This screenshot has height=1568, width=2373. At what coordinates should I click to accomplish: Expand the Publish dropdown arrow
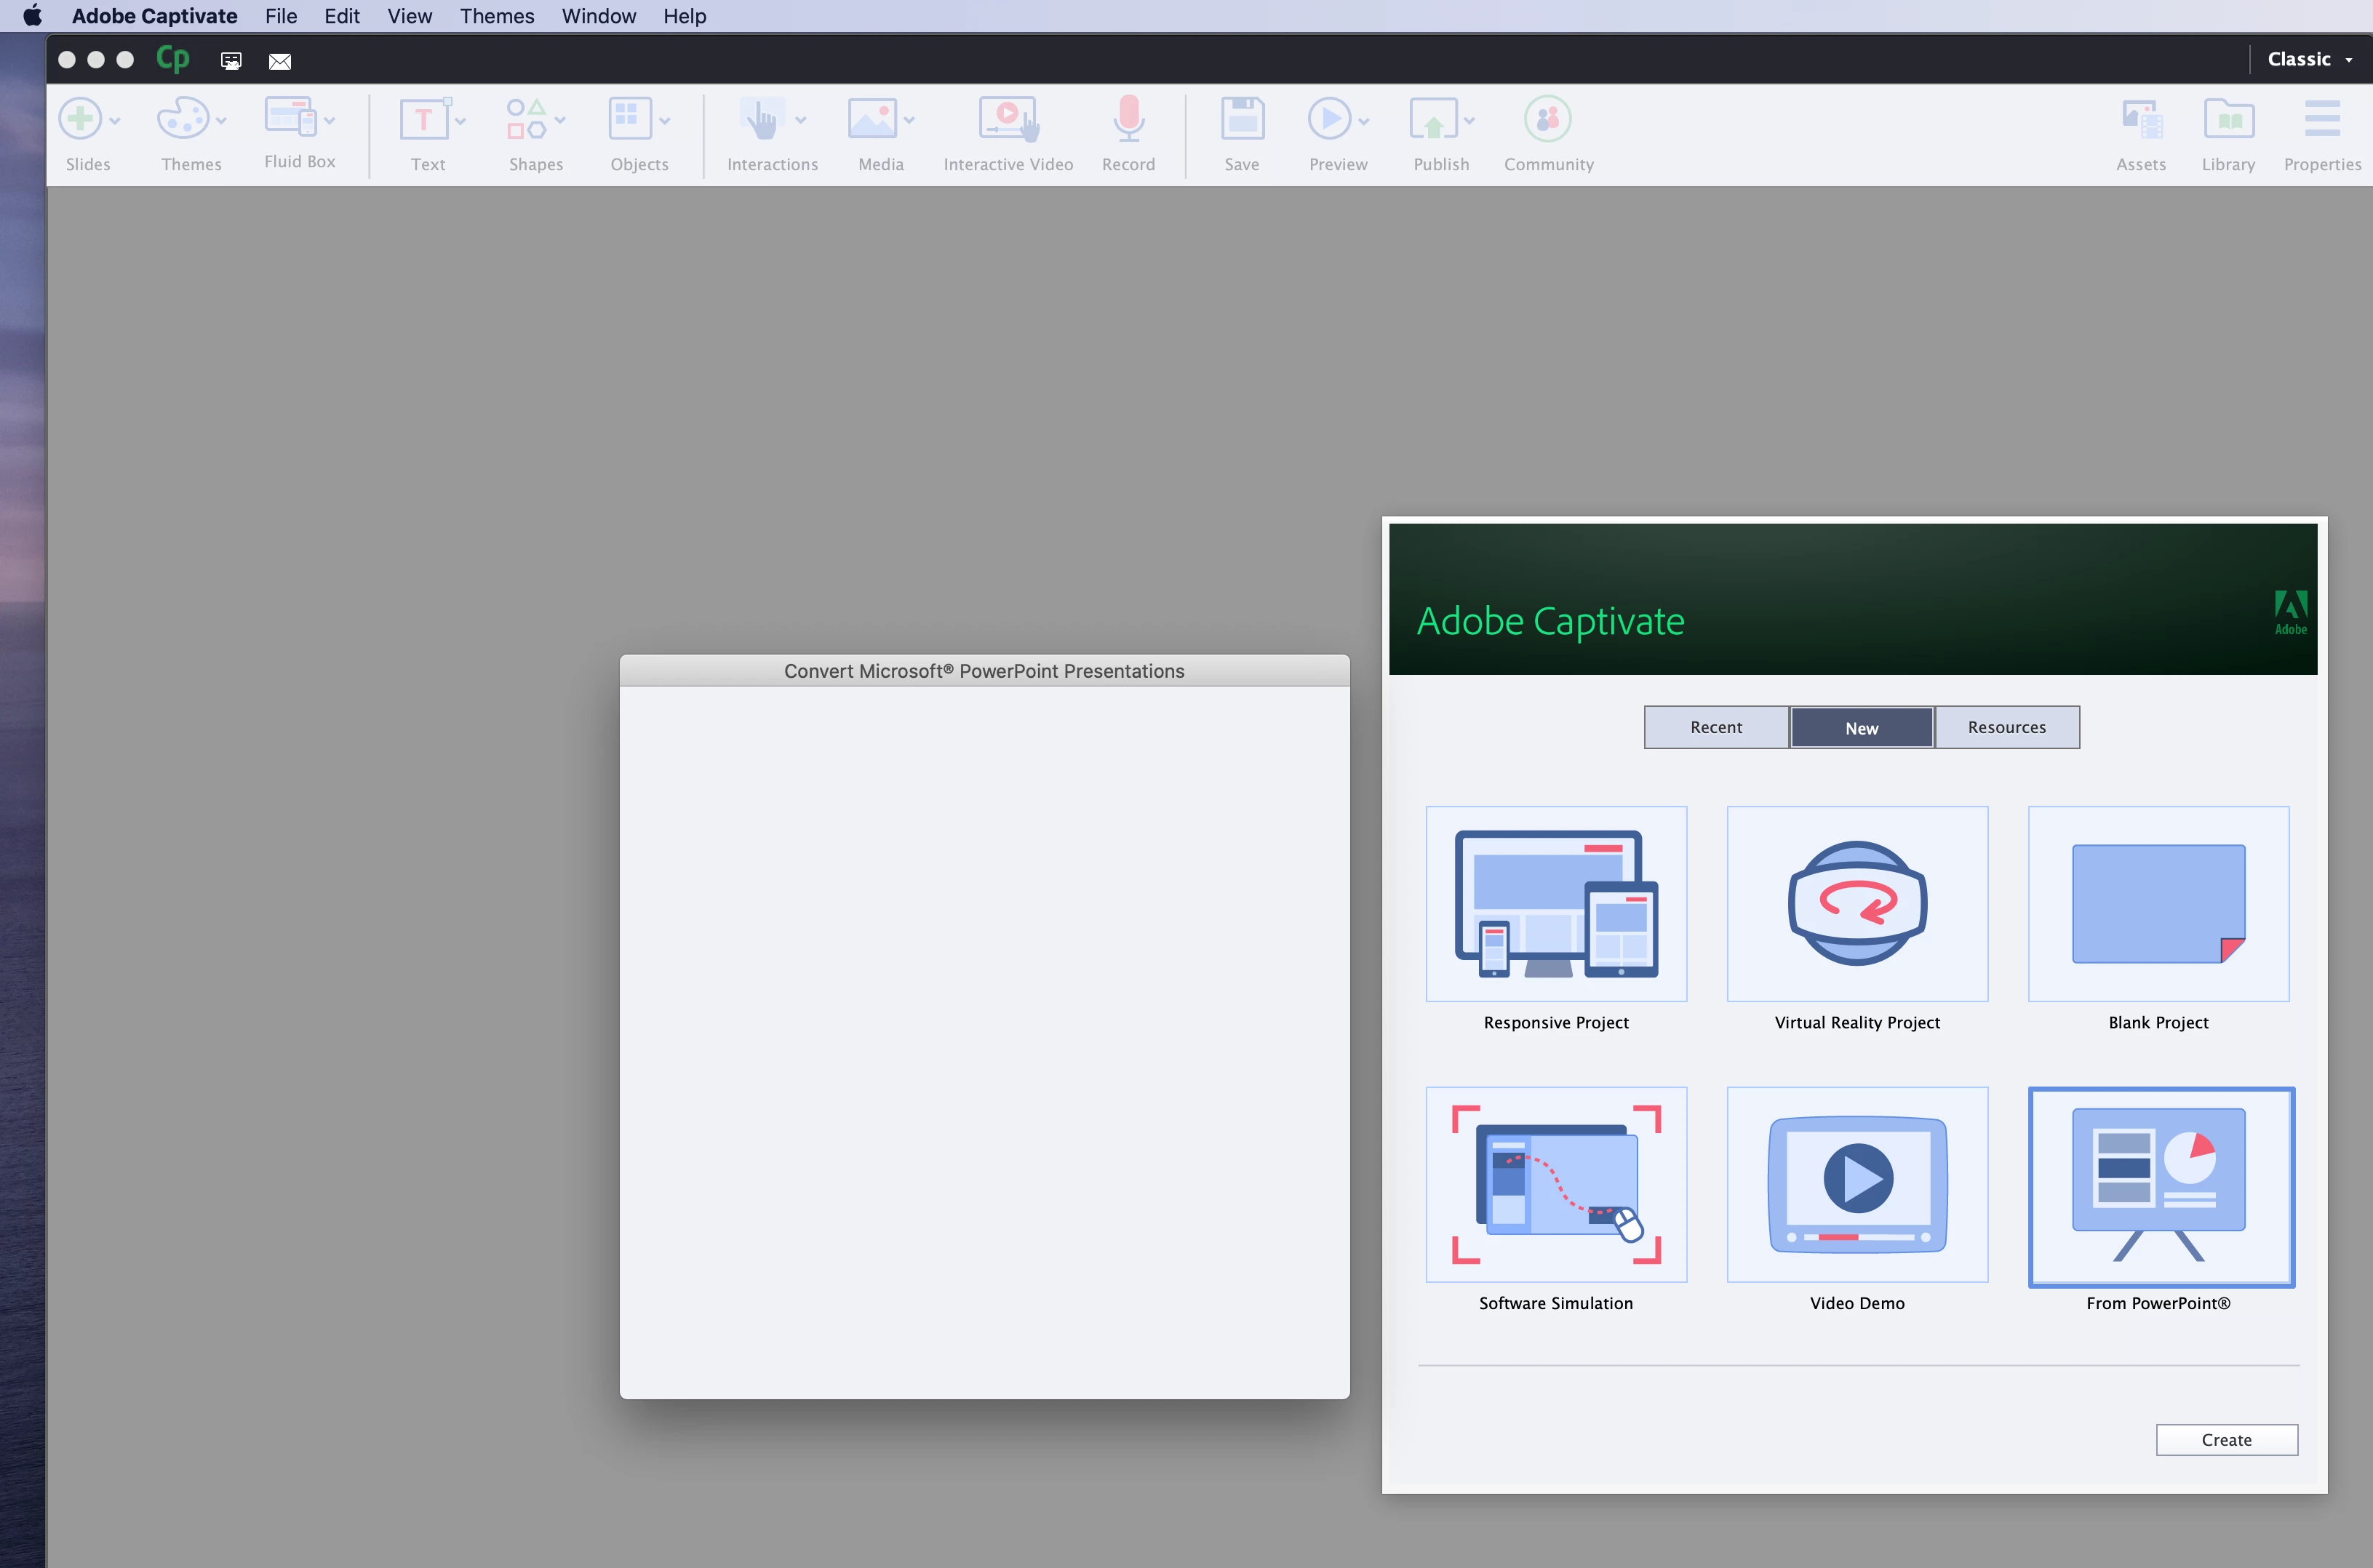[1469, 120]
